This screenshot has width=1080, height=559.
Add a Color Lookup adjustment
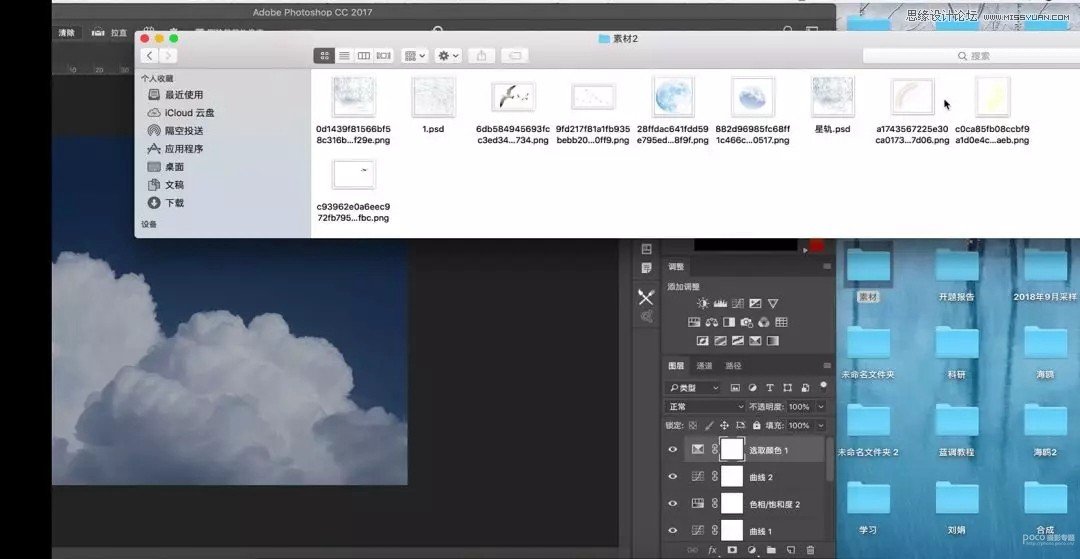pyautogui.click(x=781, y=322)
